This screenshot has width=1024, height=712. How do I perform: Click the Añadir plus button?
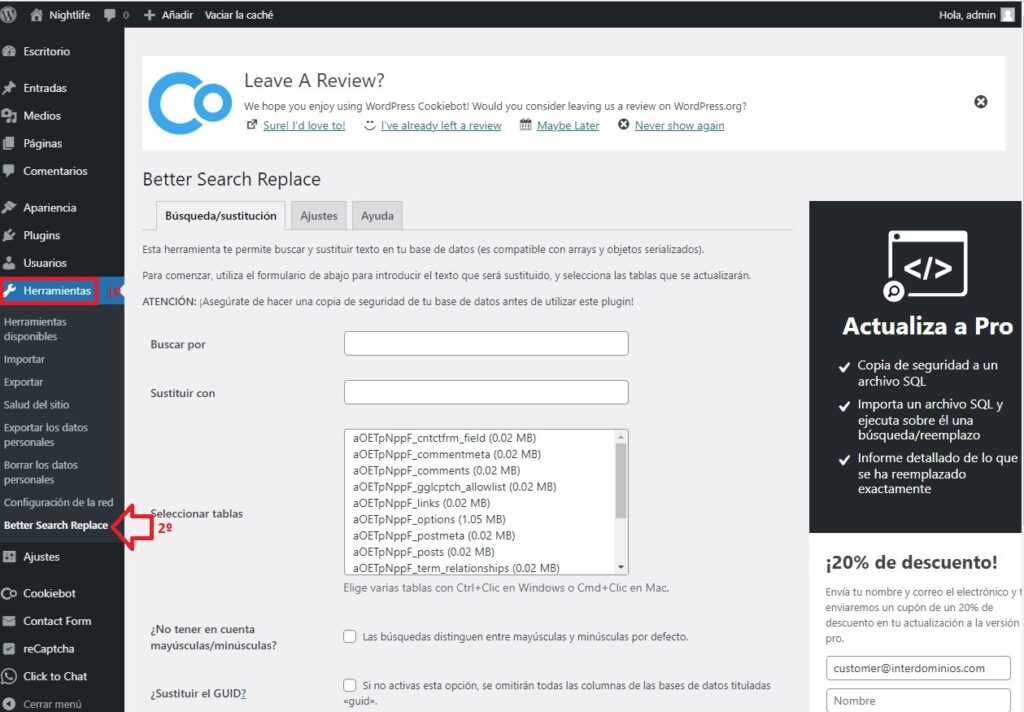[168, 14]
